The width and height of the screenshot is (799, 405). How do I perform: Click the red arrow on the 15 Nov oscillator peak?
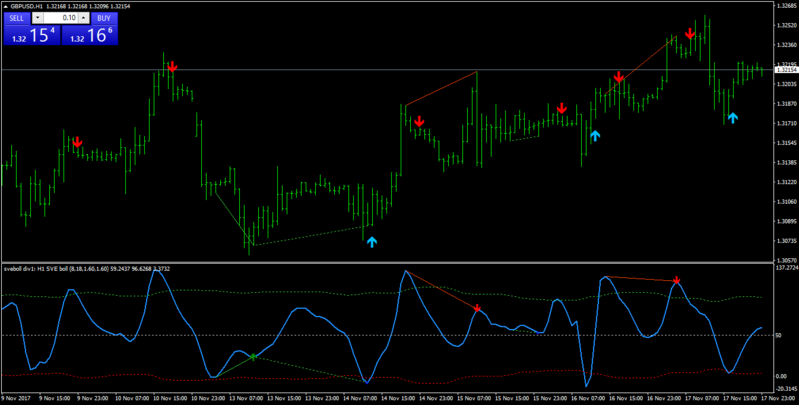click(477, 308)
